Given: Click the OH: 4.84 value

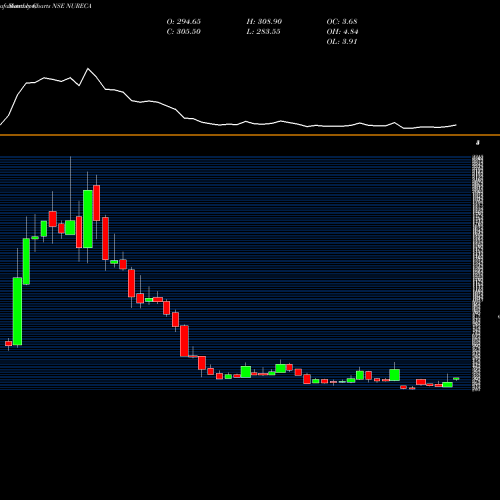Looking at the screenshot, I should (342, 32).
